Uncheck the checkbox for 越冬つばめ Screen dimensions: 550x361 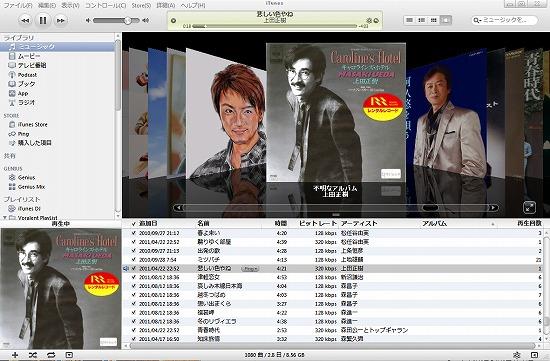pyautogui.click(x=133, y=295)
